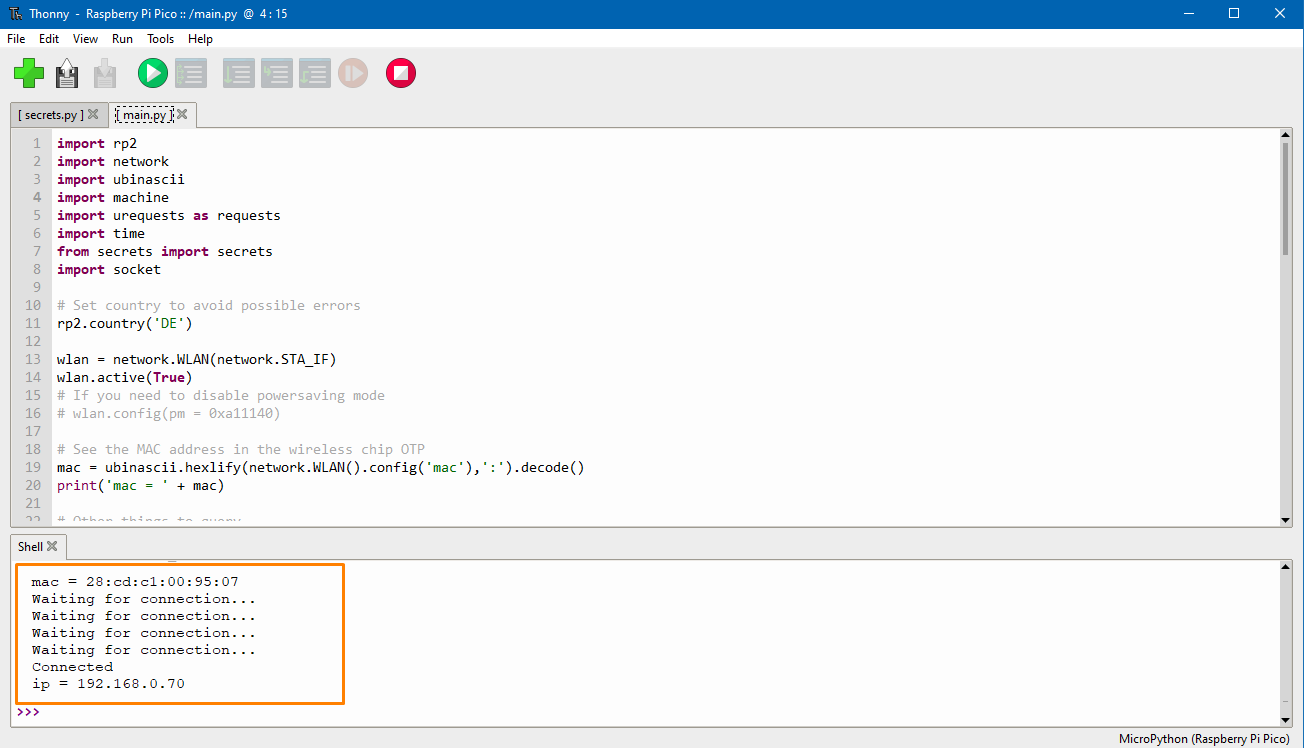
Task: Open the Tools menu
Action: click(x=160, y=39)
